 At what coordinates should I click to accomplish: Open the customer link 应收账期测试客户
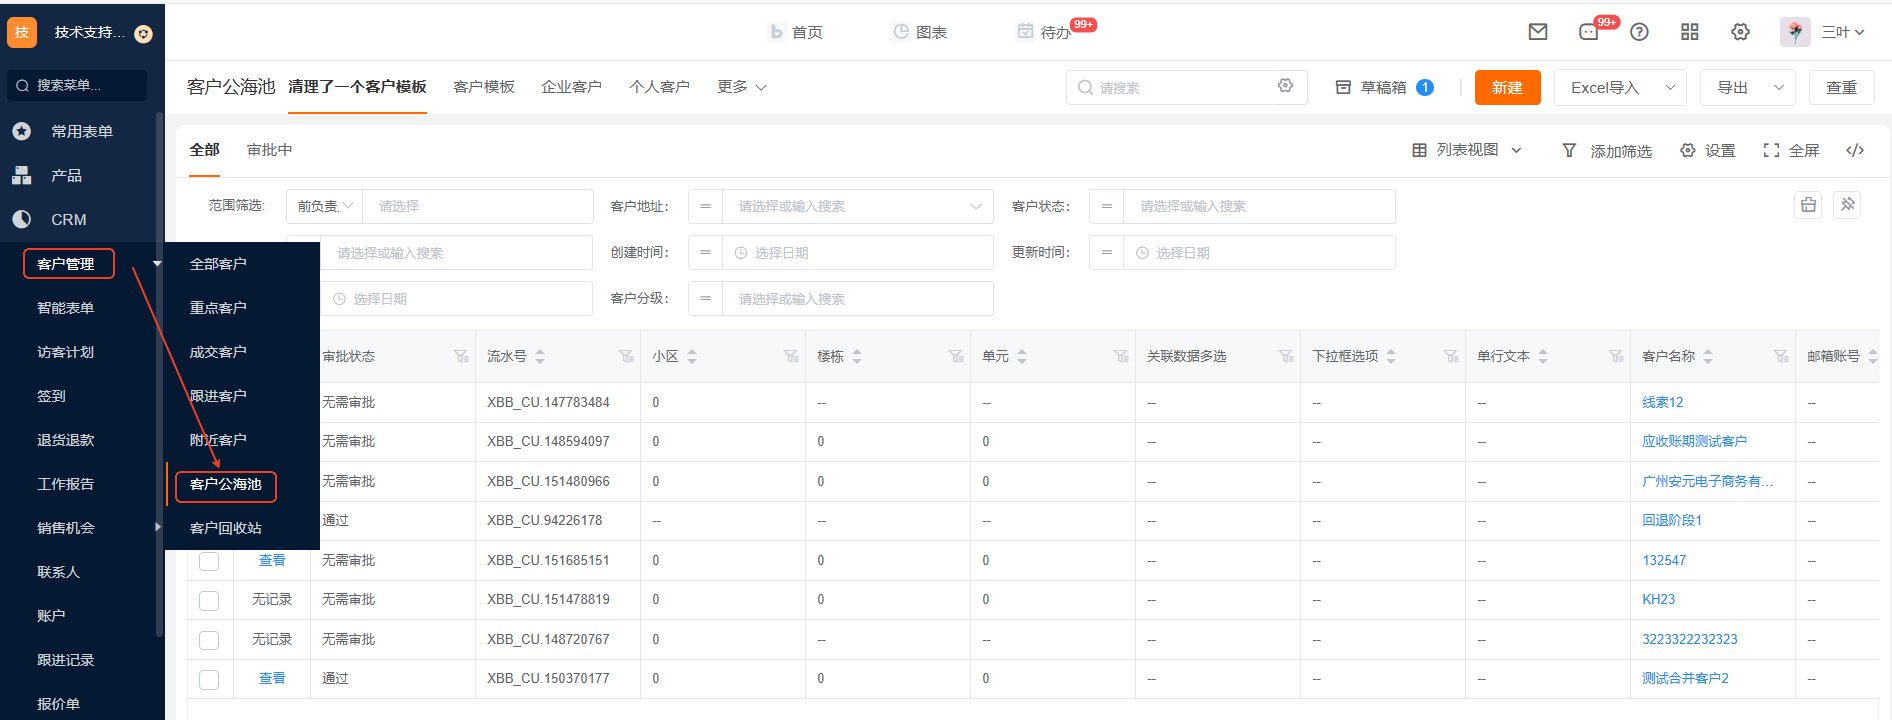[x=1694, y=441]
